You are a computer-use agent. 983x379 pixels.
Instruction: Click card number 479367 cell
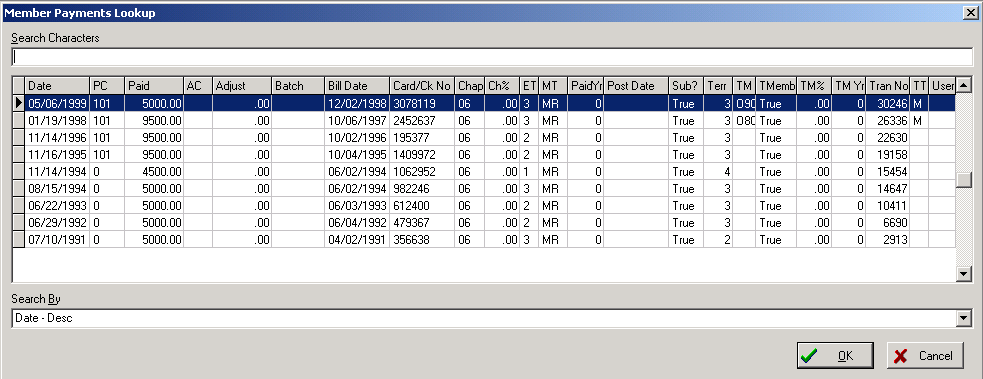[422, 222]
